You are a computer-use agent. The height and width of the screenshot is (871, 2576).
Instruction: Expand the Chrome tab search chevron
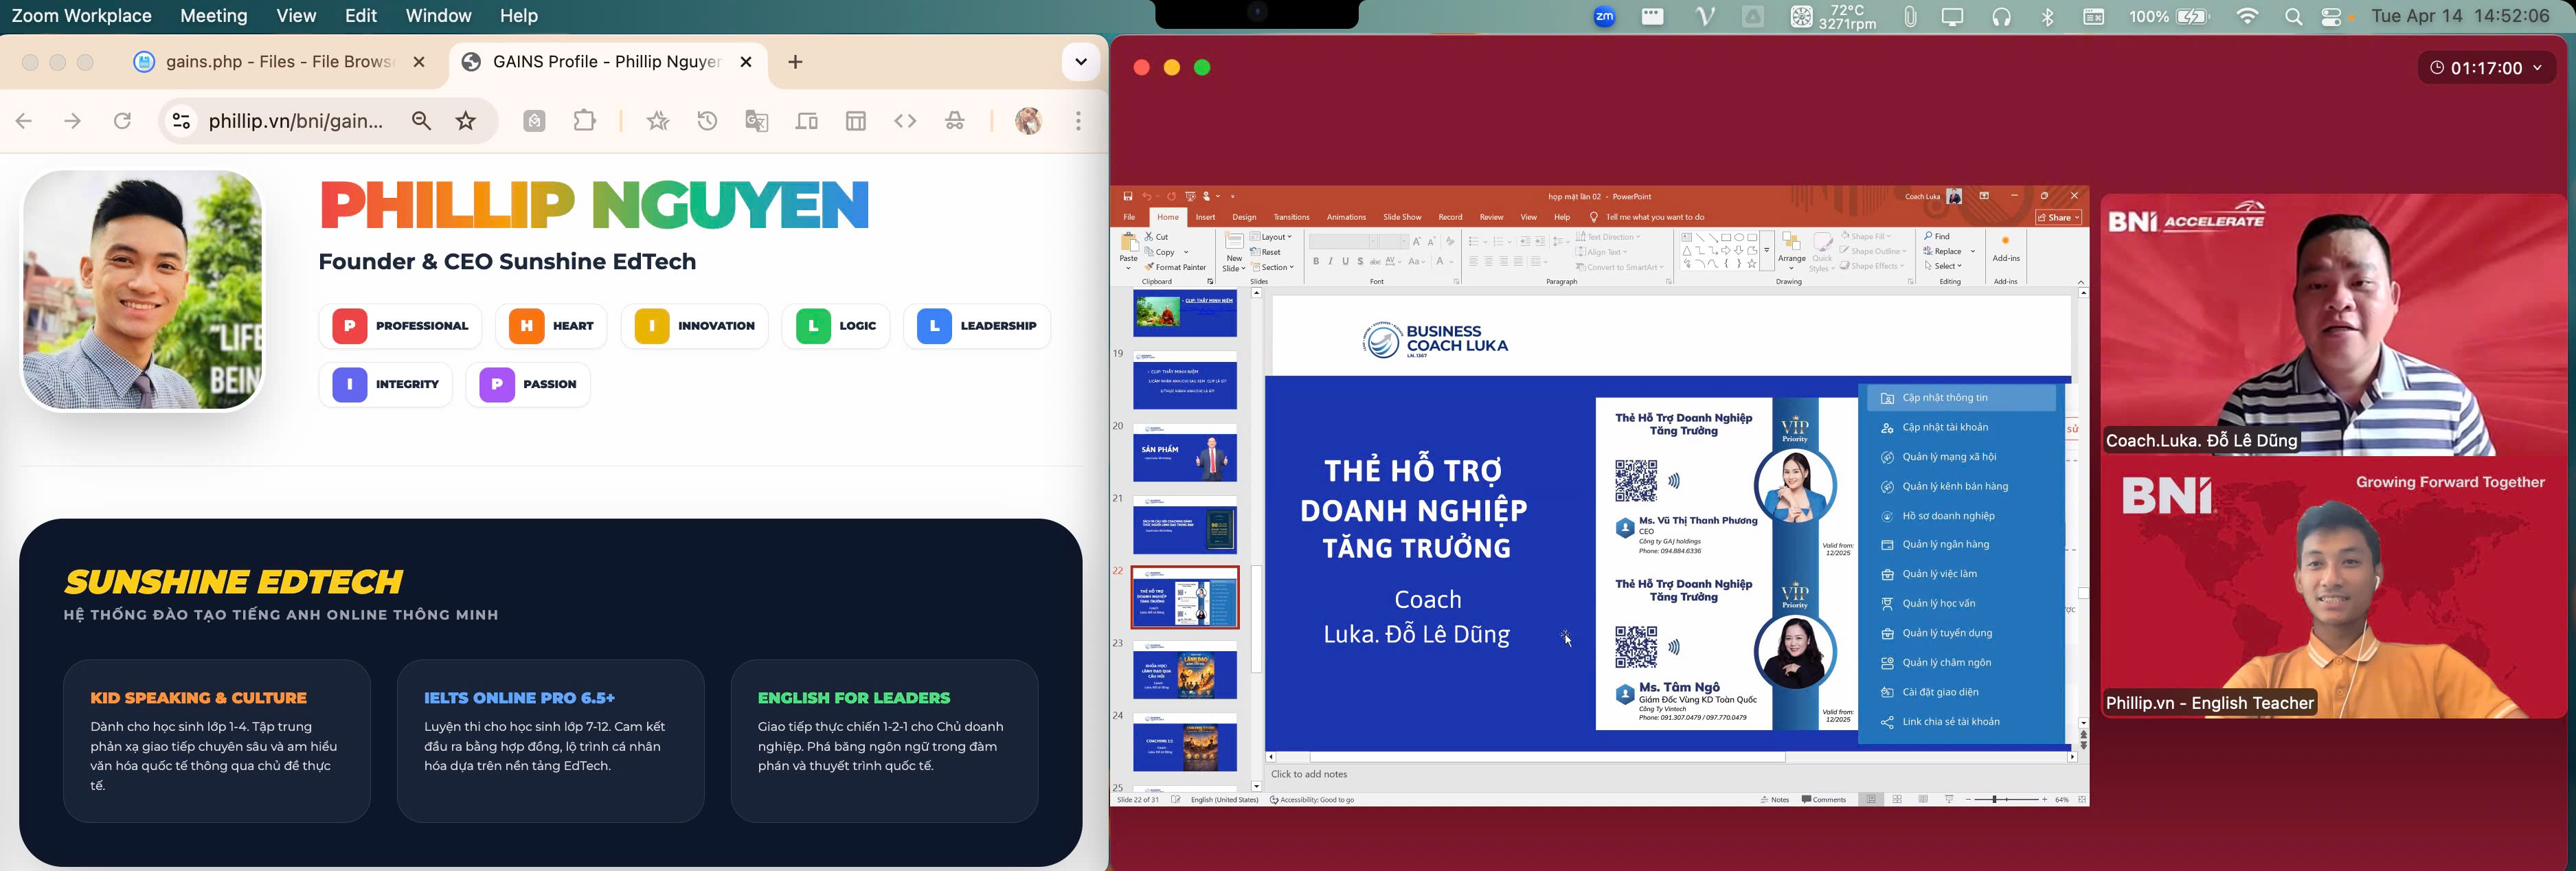(x=1080, y=62)
